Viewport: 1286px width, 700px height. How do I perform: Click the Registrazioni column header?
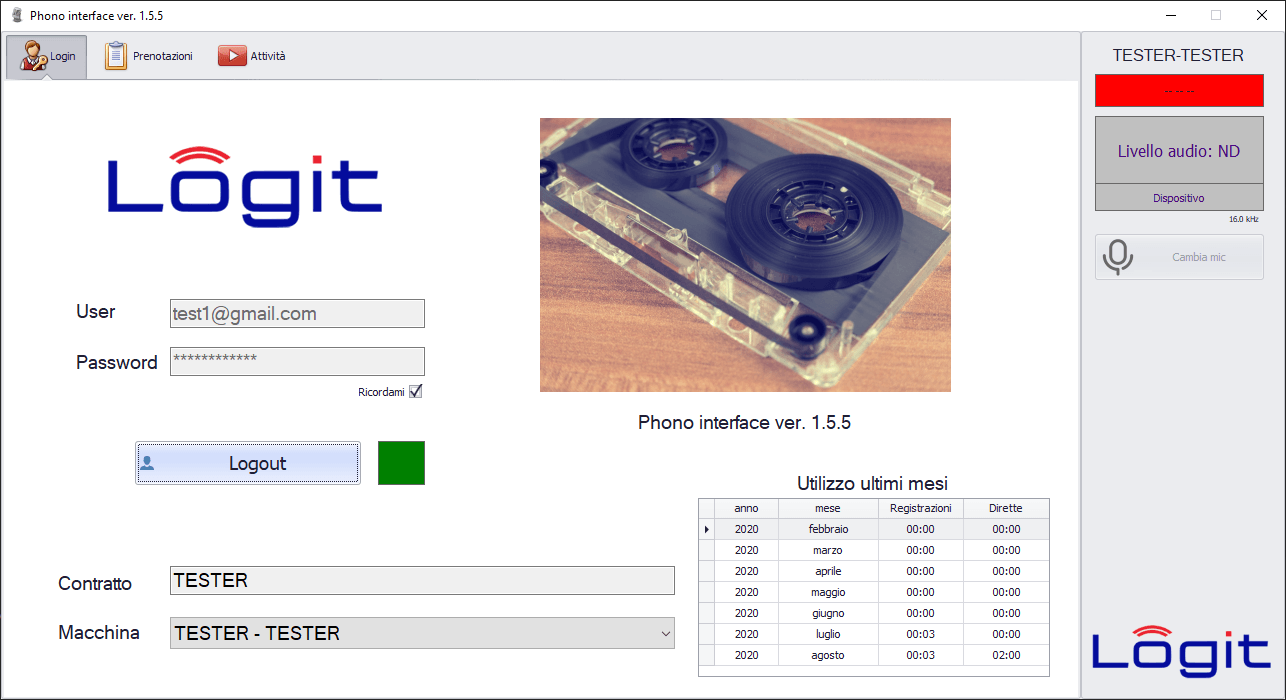921,508
